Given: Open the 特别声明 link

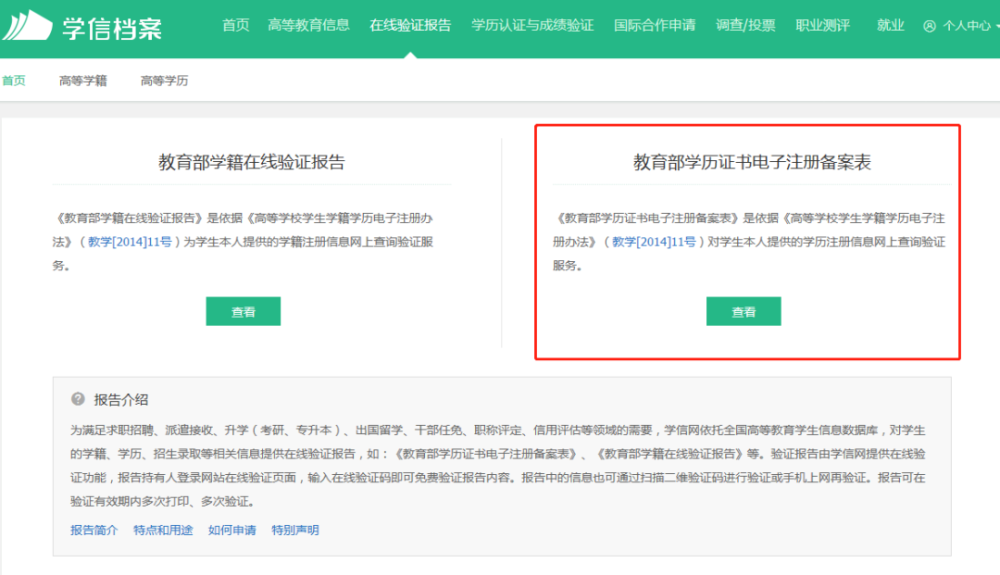Looking at the screenshot, I should tap(295, 530).
